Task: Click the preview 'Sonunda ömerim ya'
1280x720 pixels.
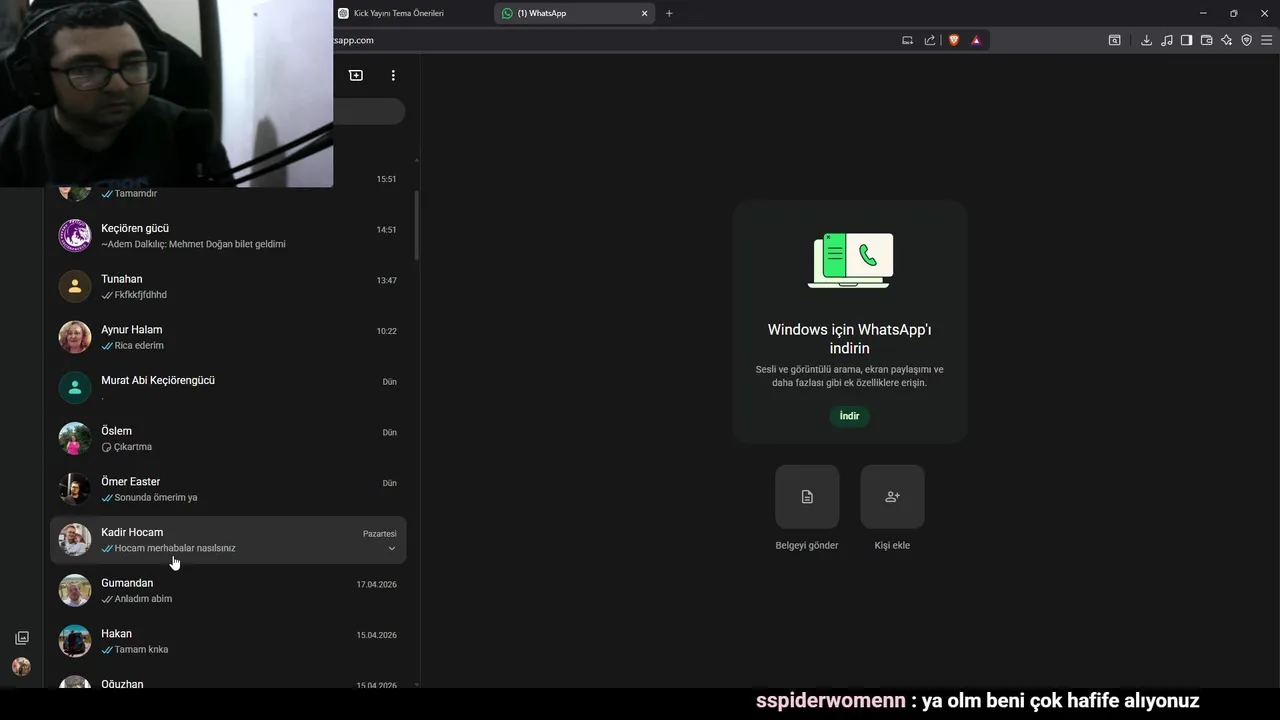Action: (156, 498)
